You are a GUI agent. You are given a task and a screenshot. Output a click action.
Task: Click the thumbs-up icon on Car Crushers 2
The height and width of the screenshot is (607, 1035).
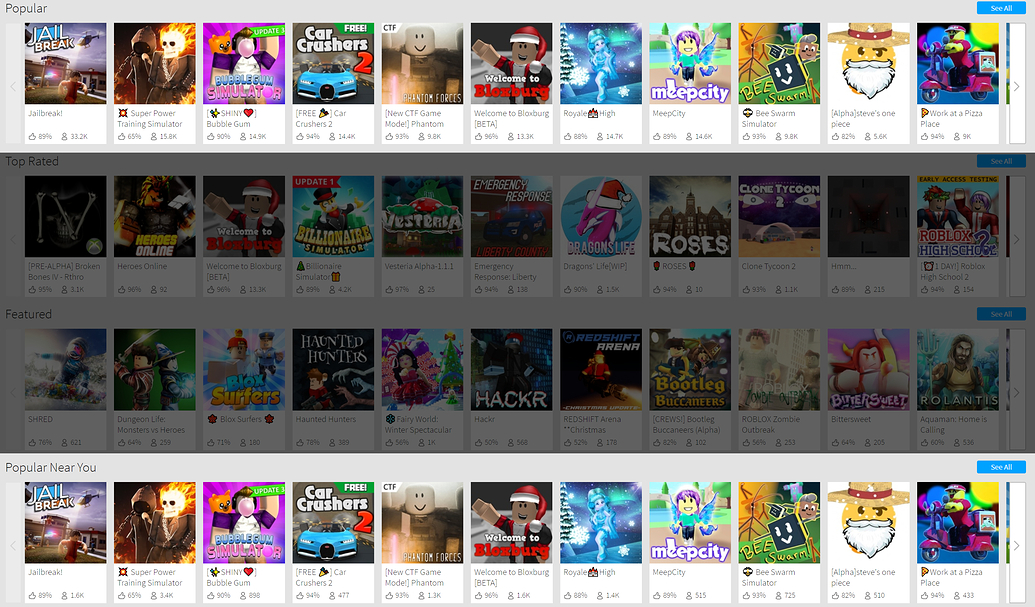(301, 137)
